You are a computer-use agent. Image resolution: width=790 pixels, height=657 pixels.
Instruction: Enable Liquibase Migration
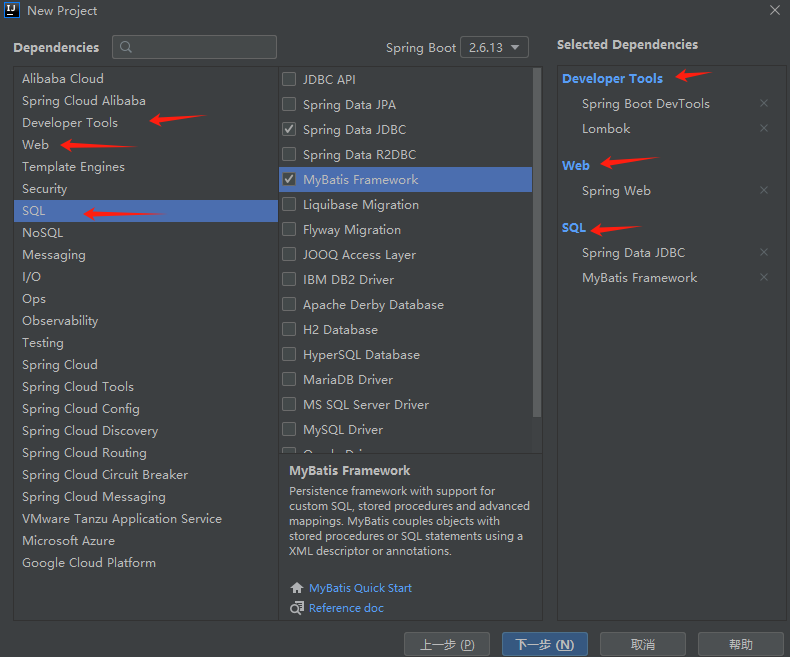289,205
